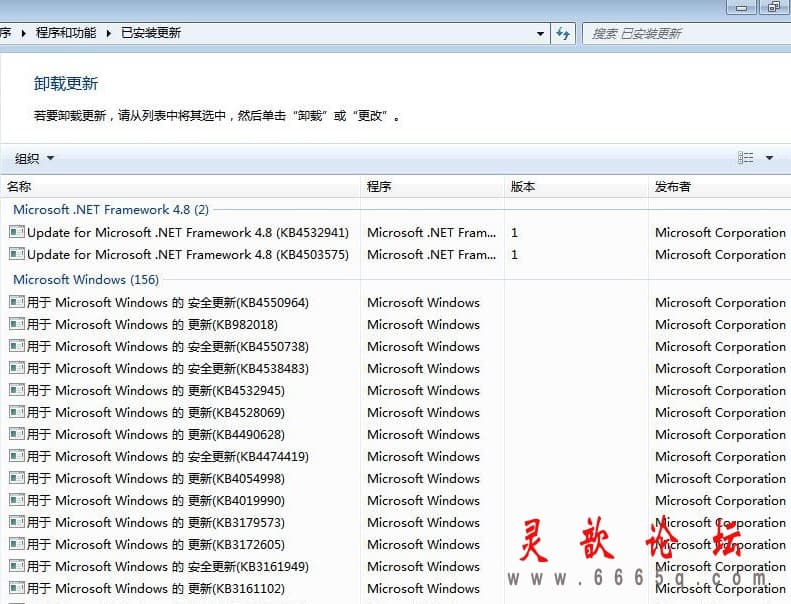Click the icon of update KB3161102
Screen dimensions: 791x604
point(17,588)
